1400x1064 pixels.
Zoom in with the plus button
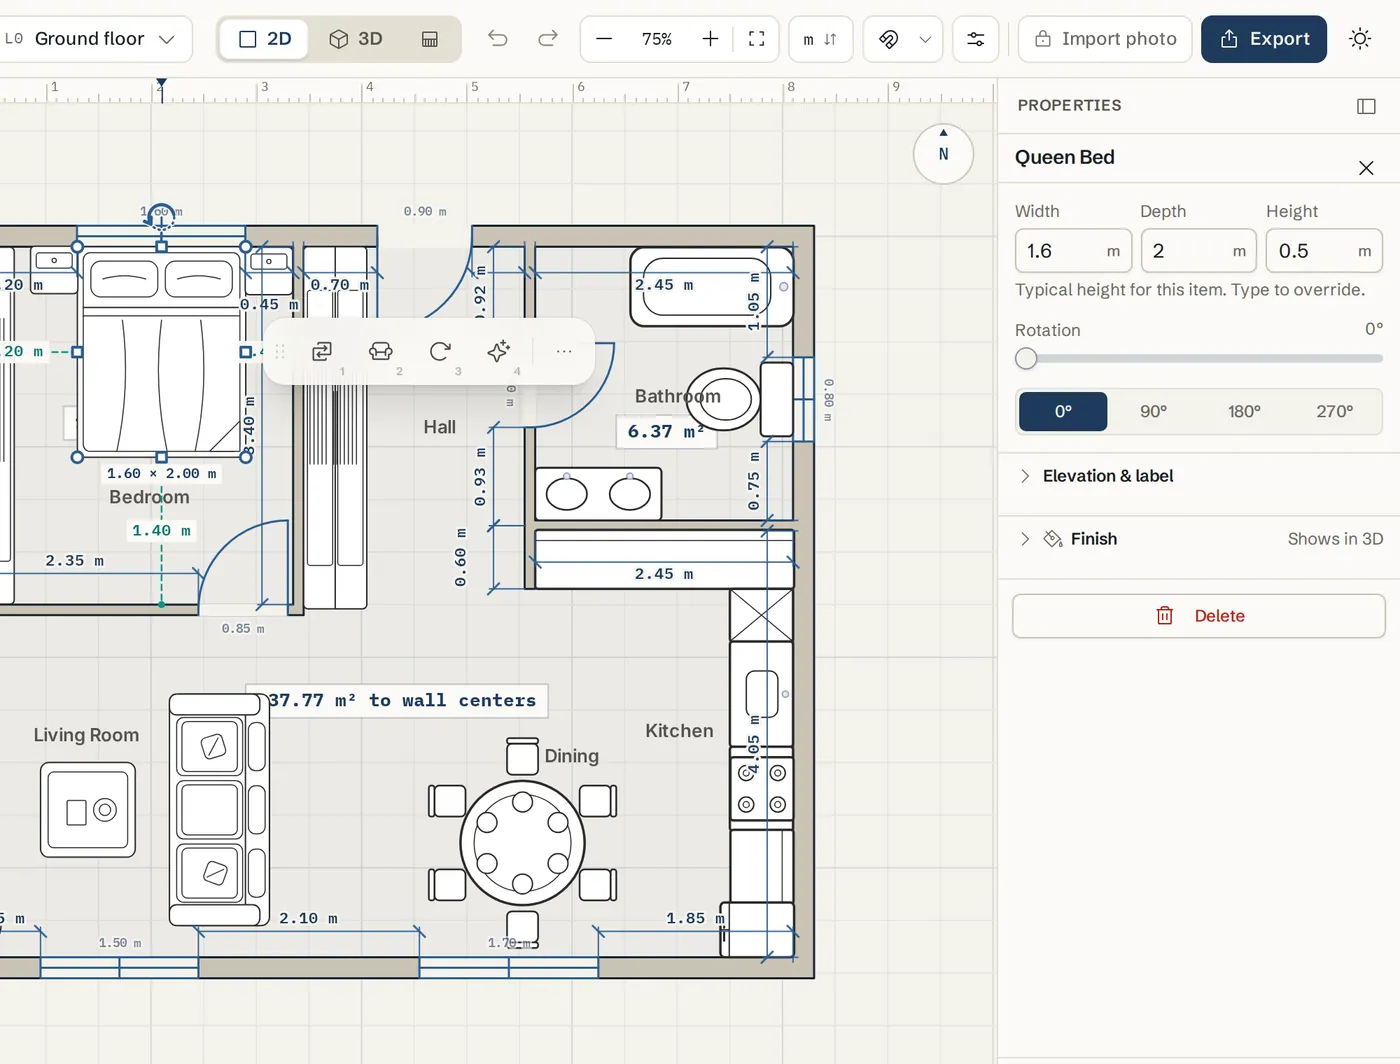click(x=710, y=39)
